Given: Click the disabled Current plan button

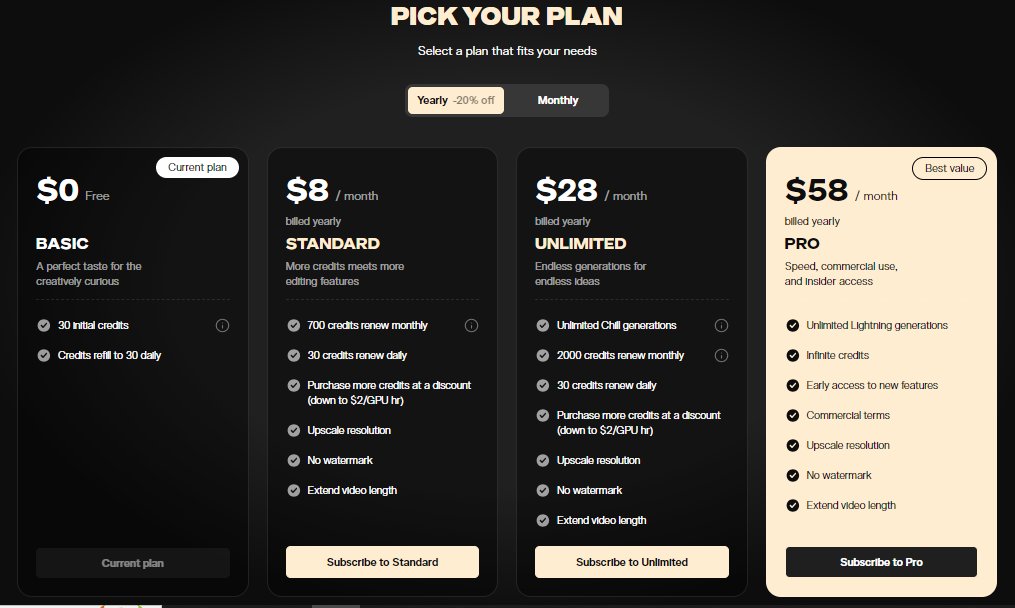Looking at the screenshot, I should pyautogui.click(x=133, y=563).
